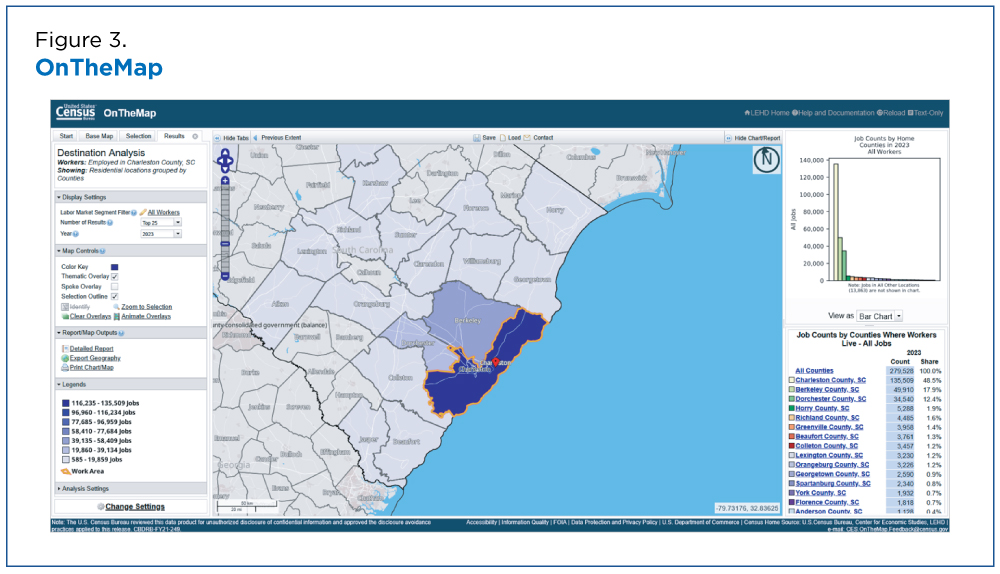Image resolution: width=1000 pixels, height=574 pixels.
Task: Click the Census Bureau logo
Action: (x=75, y=112)
